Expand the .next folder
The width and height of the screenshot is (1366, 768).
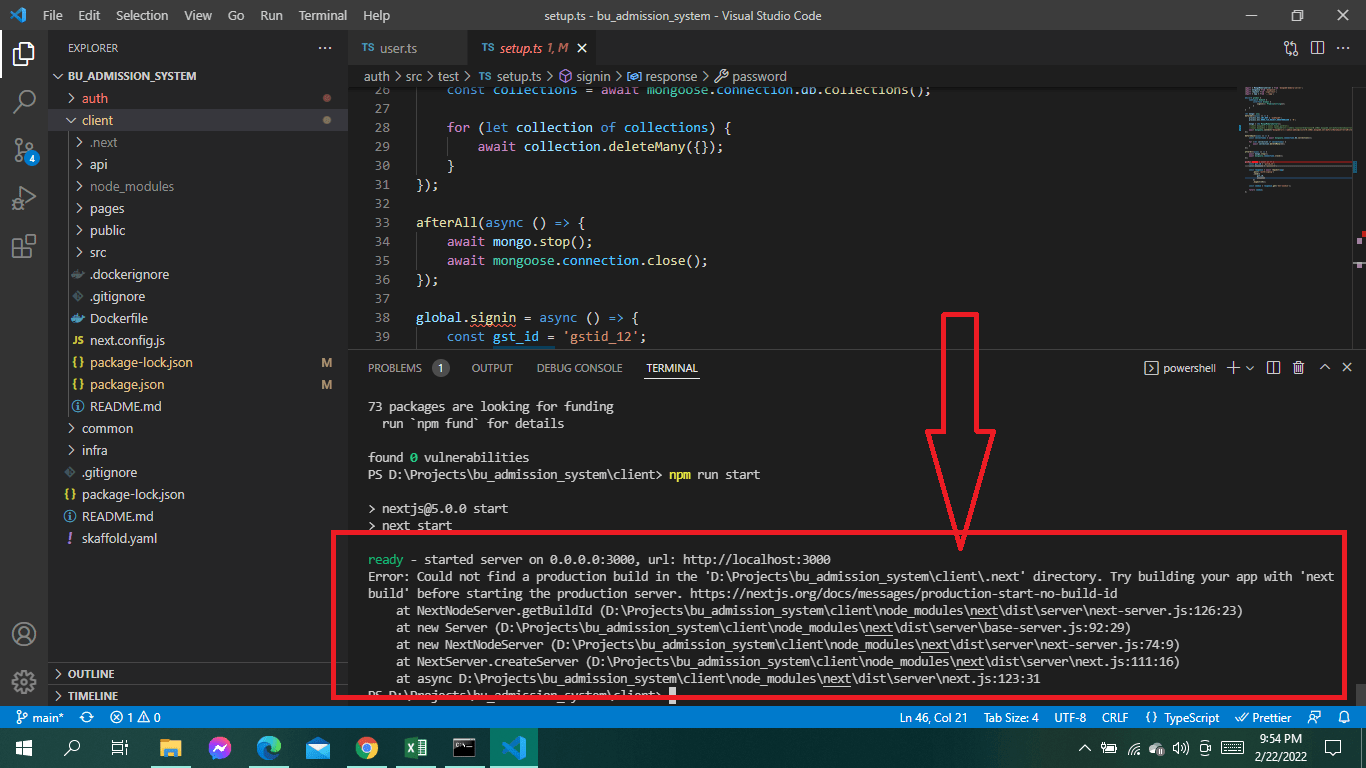[x=197, y=142]
